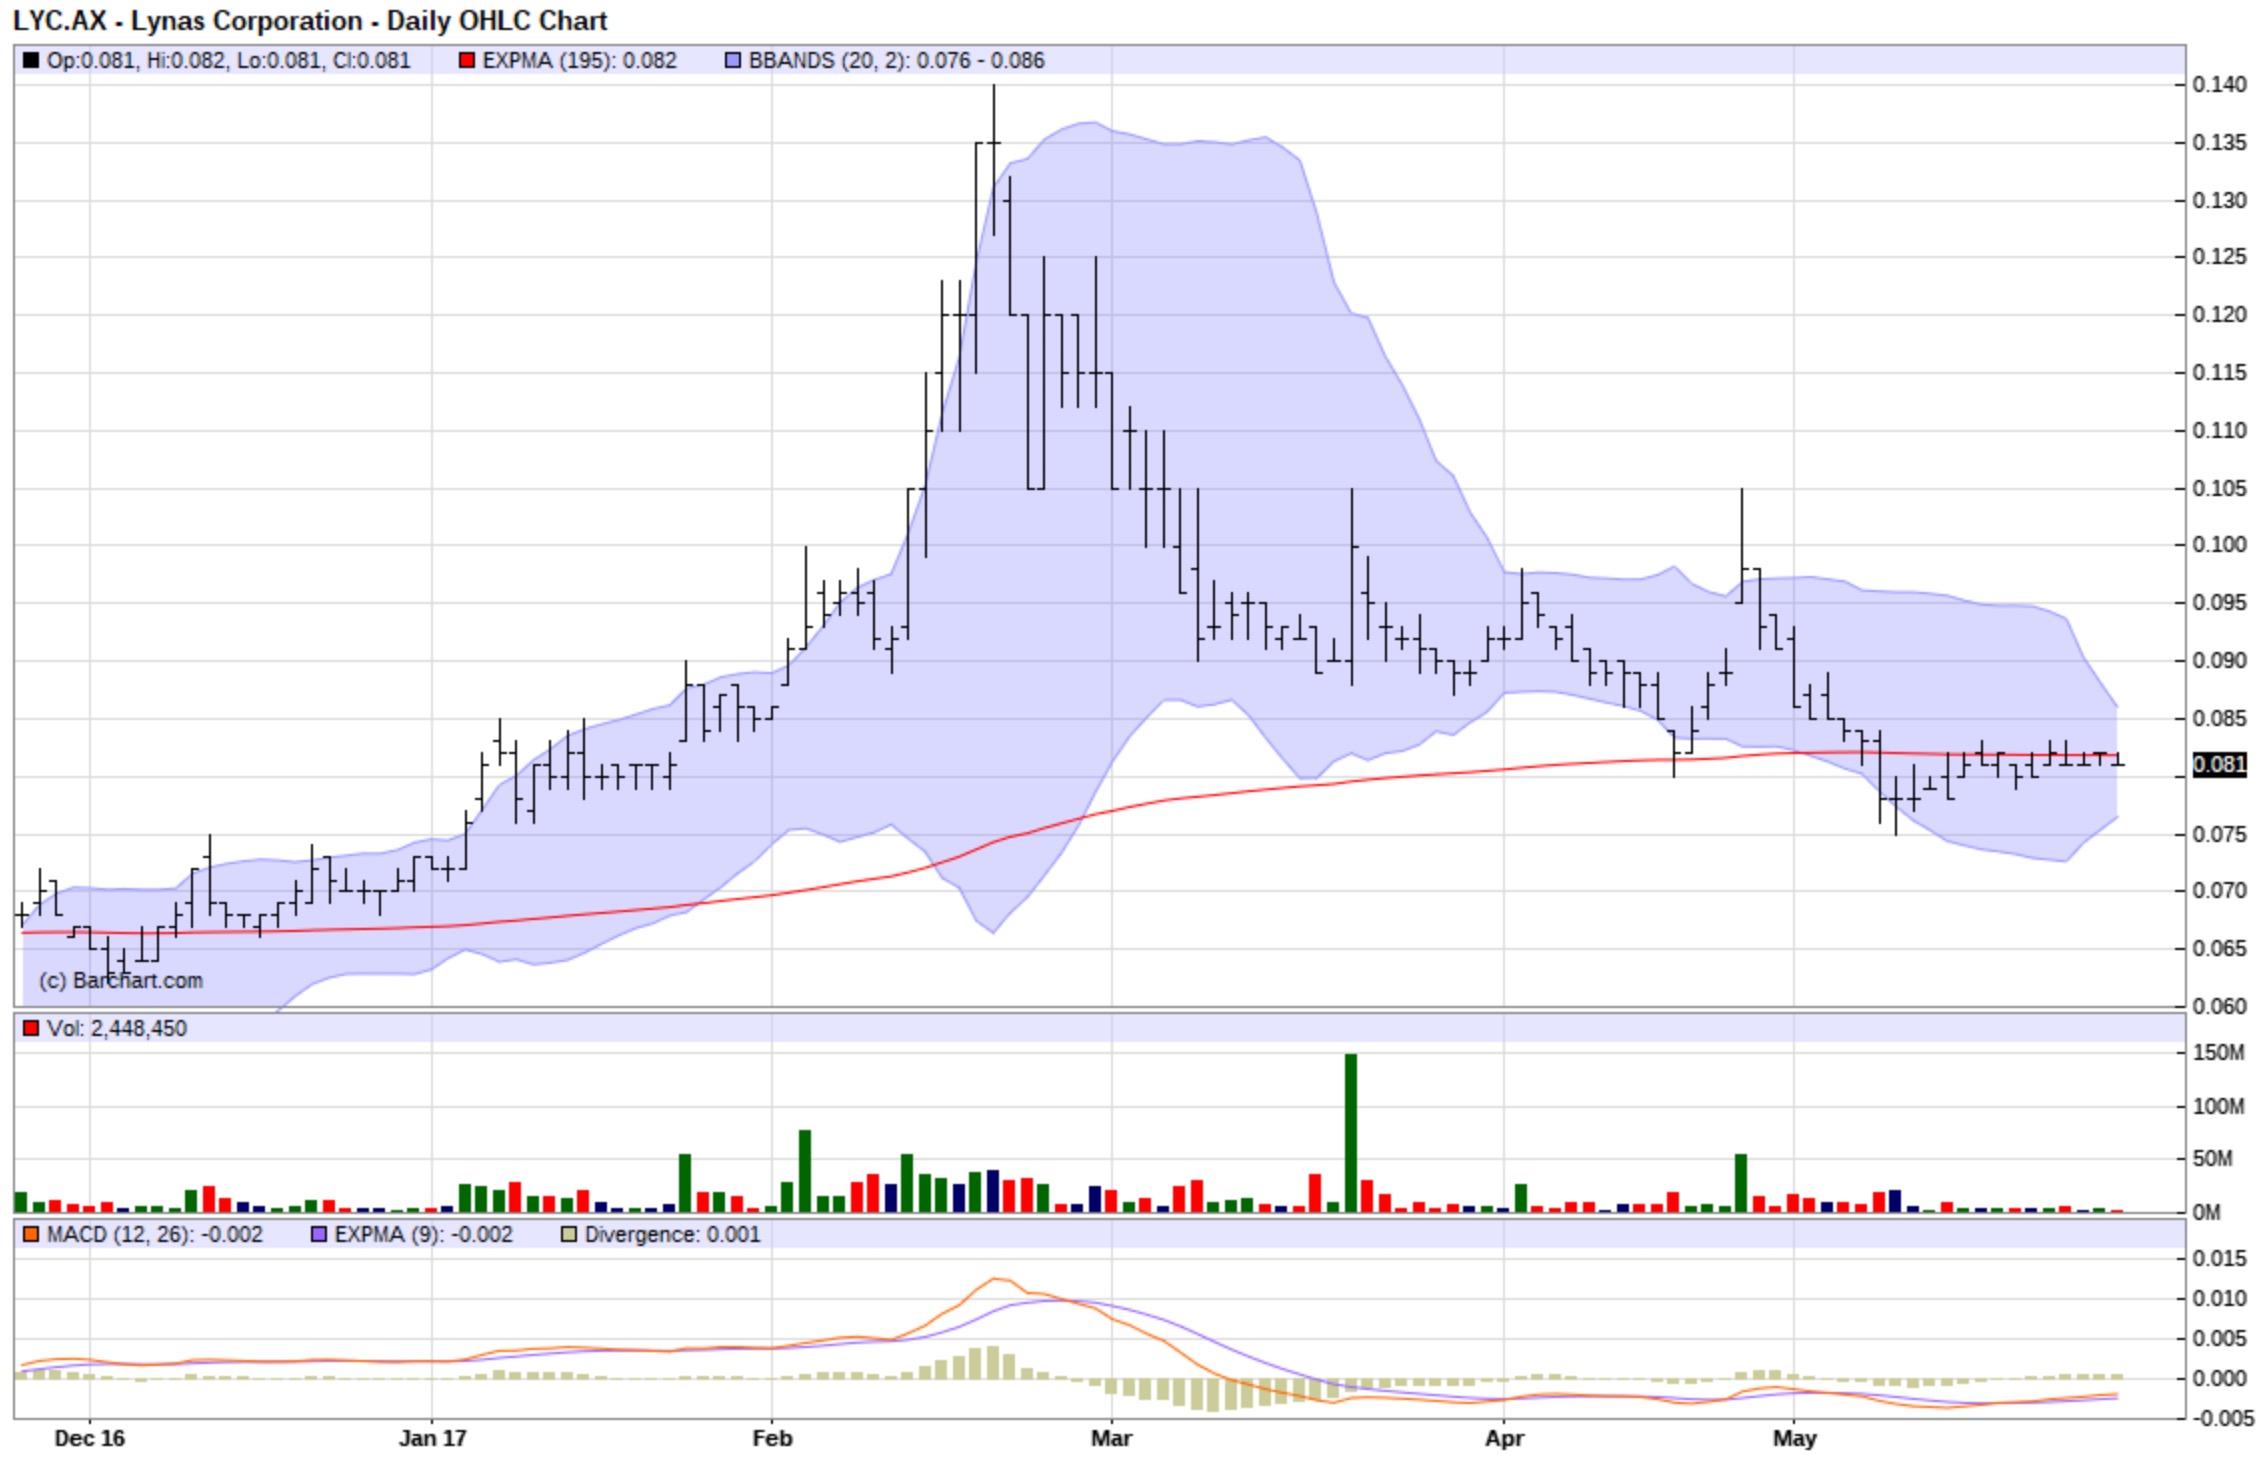
Task: Click the chart title LYC.AX Lynas Corporation
Action: tap(310, 20)
